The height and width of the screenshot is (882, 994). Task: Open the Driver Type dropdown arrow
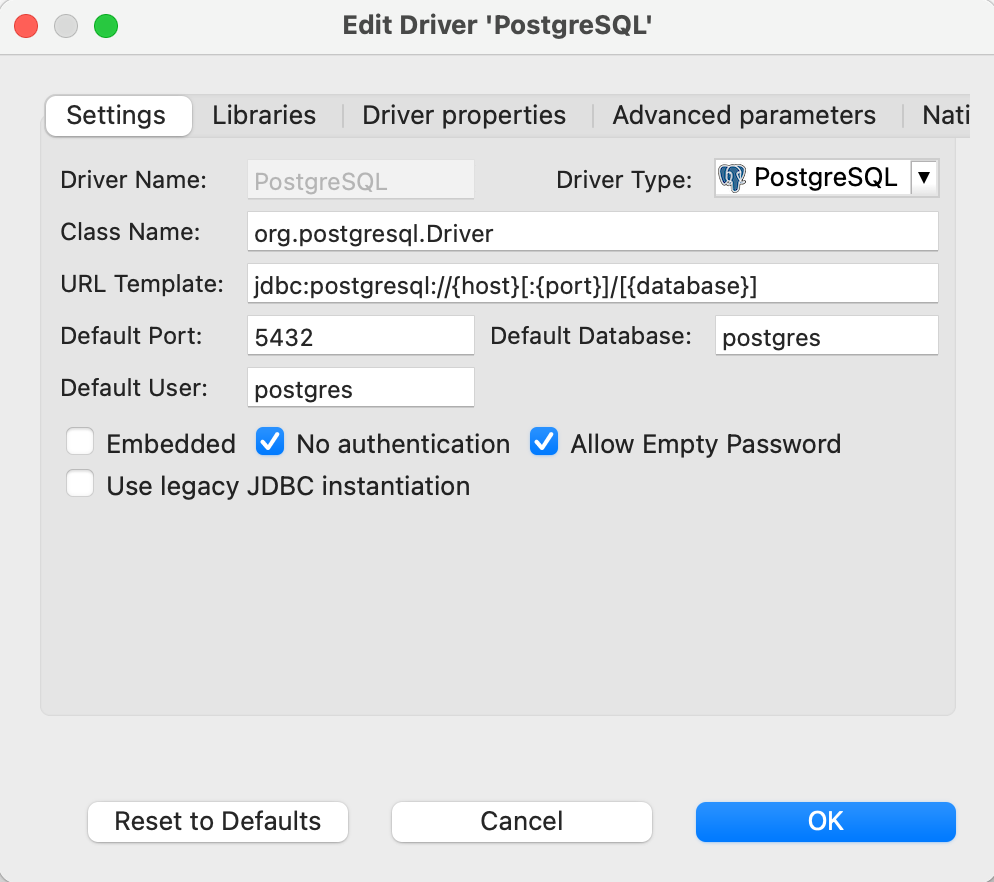924,178
